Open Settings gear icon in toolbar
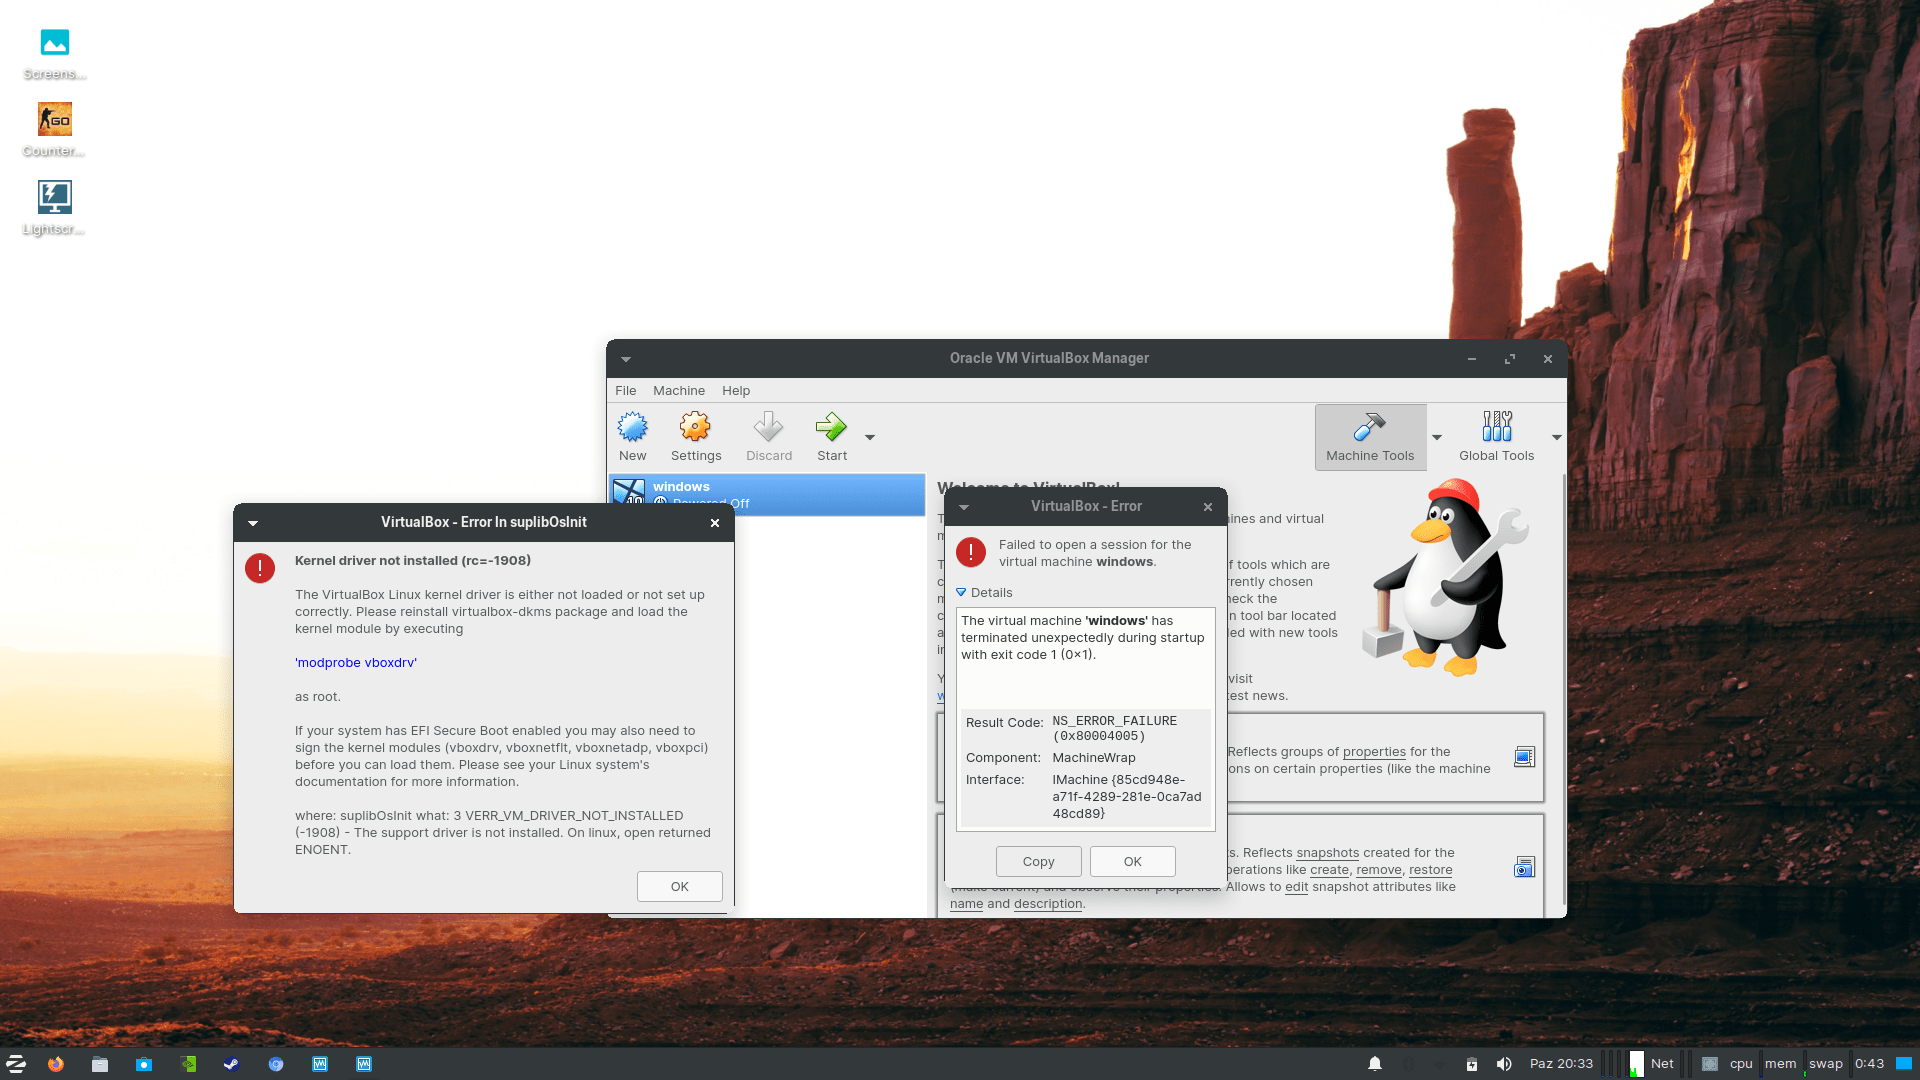The width and height of the screenshot is (1920, 1080). coord(695,428)
